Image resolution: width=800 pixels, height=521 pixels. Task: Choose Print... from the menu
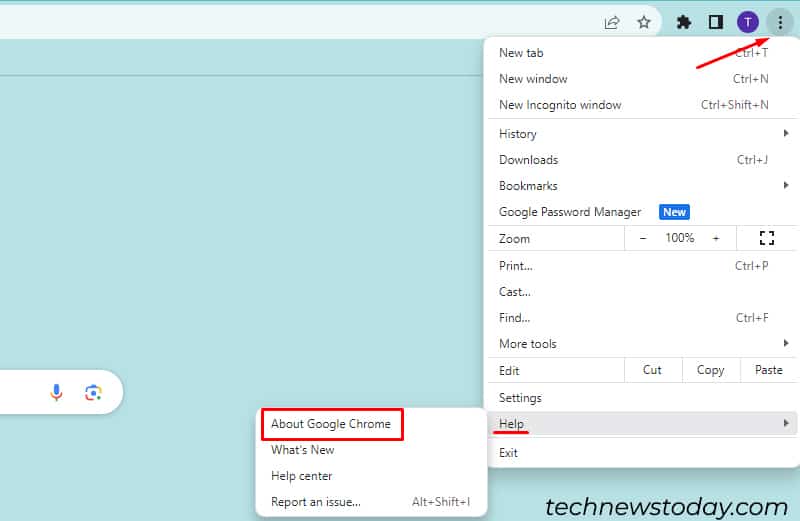click(x=642, y=266)
